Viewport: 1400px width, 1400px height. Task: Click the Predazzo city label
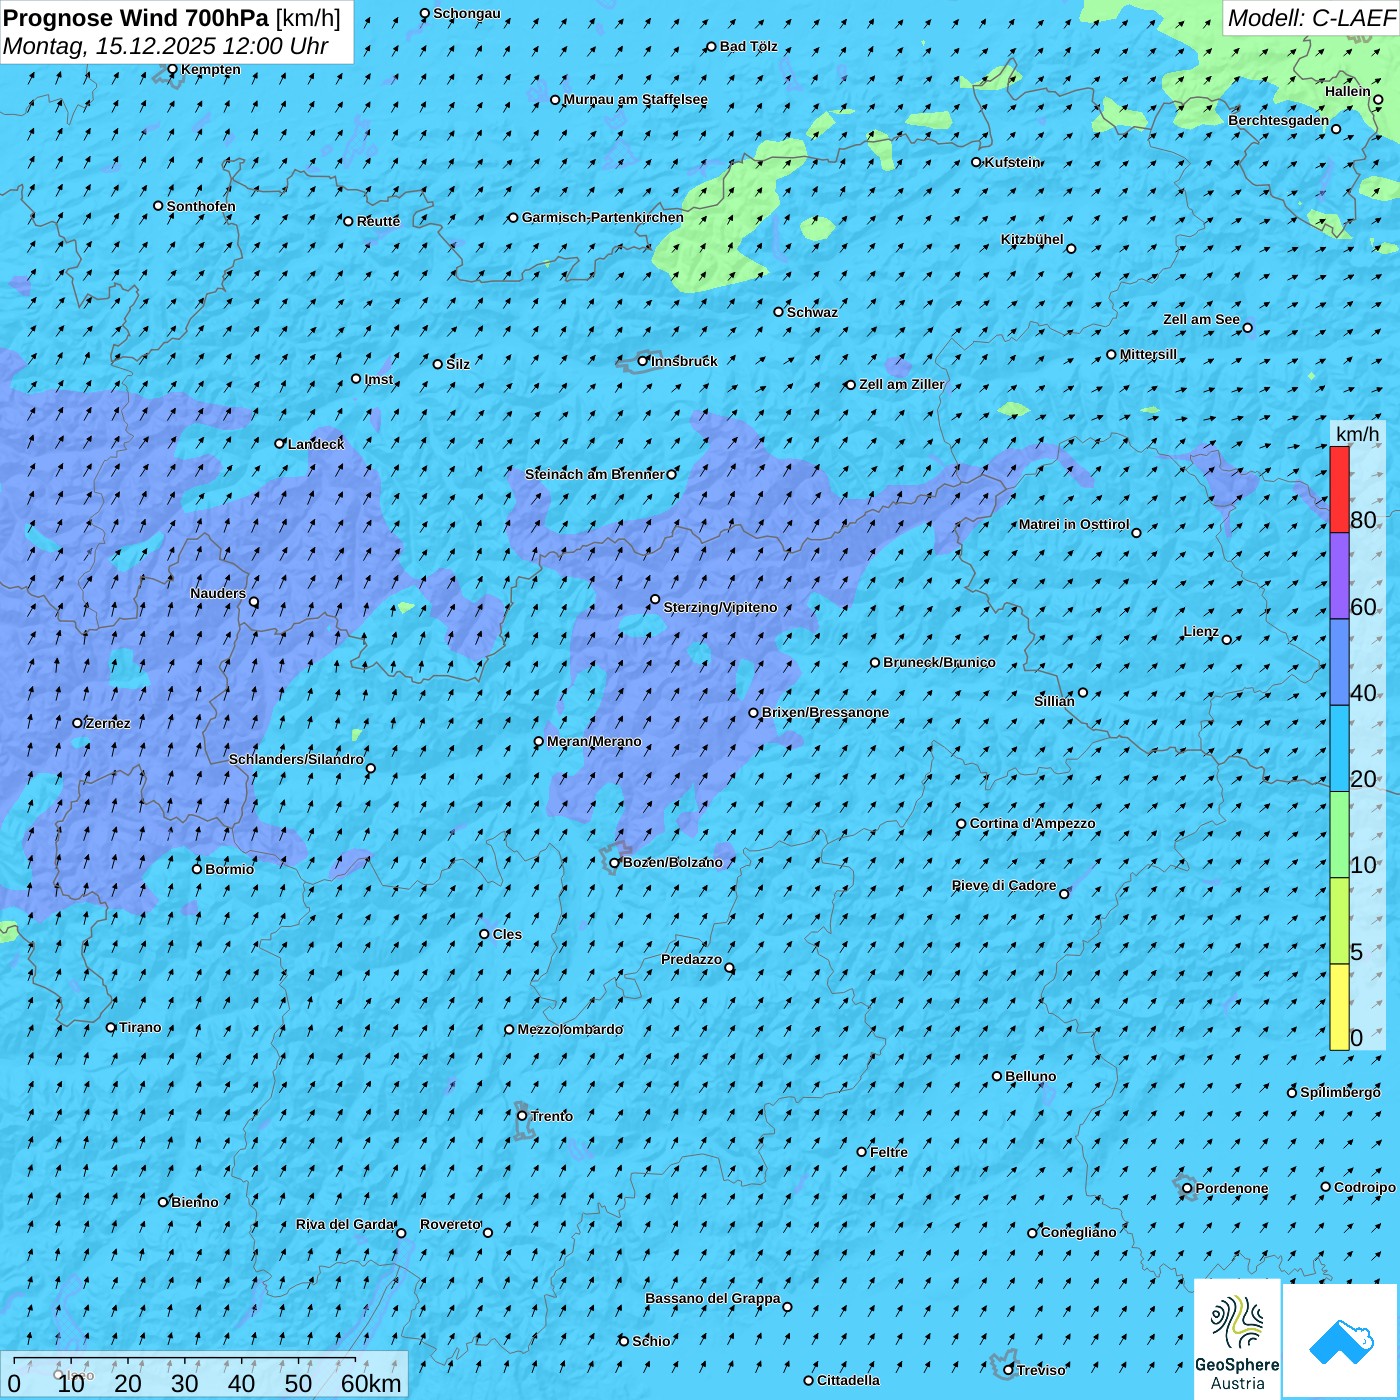click(x=691, y=959)
